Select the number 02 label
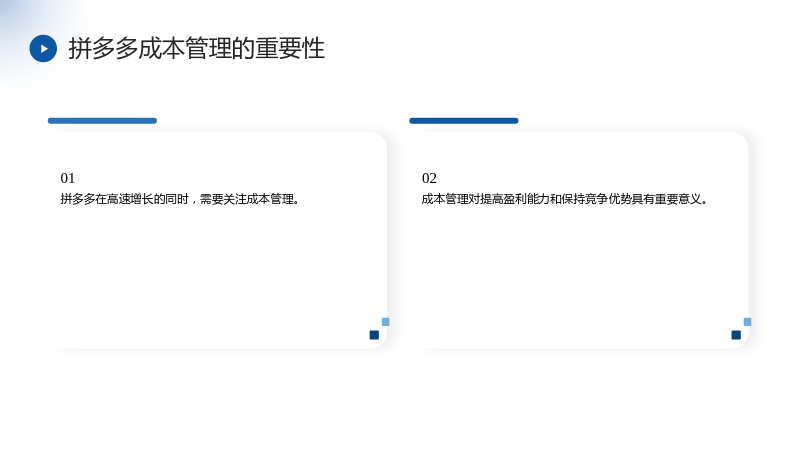 click(429, 178)
